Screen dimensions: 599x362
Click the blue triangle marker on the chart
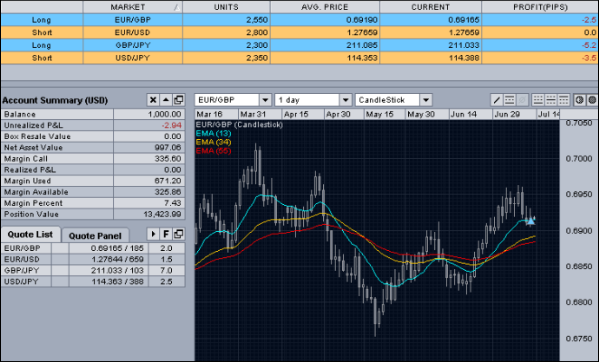[x=531, y=220]
